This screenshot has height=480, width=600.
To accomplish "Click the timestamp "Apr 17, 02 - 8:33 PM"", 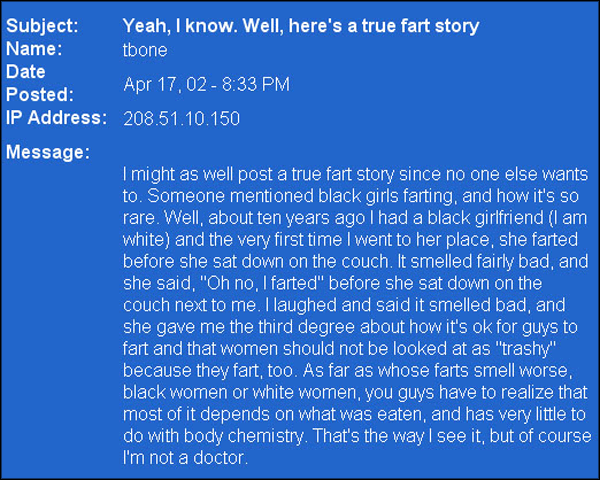I will point(207,85).
